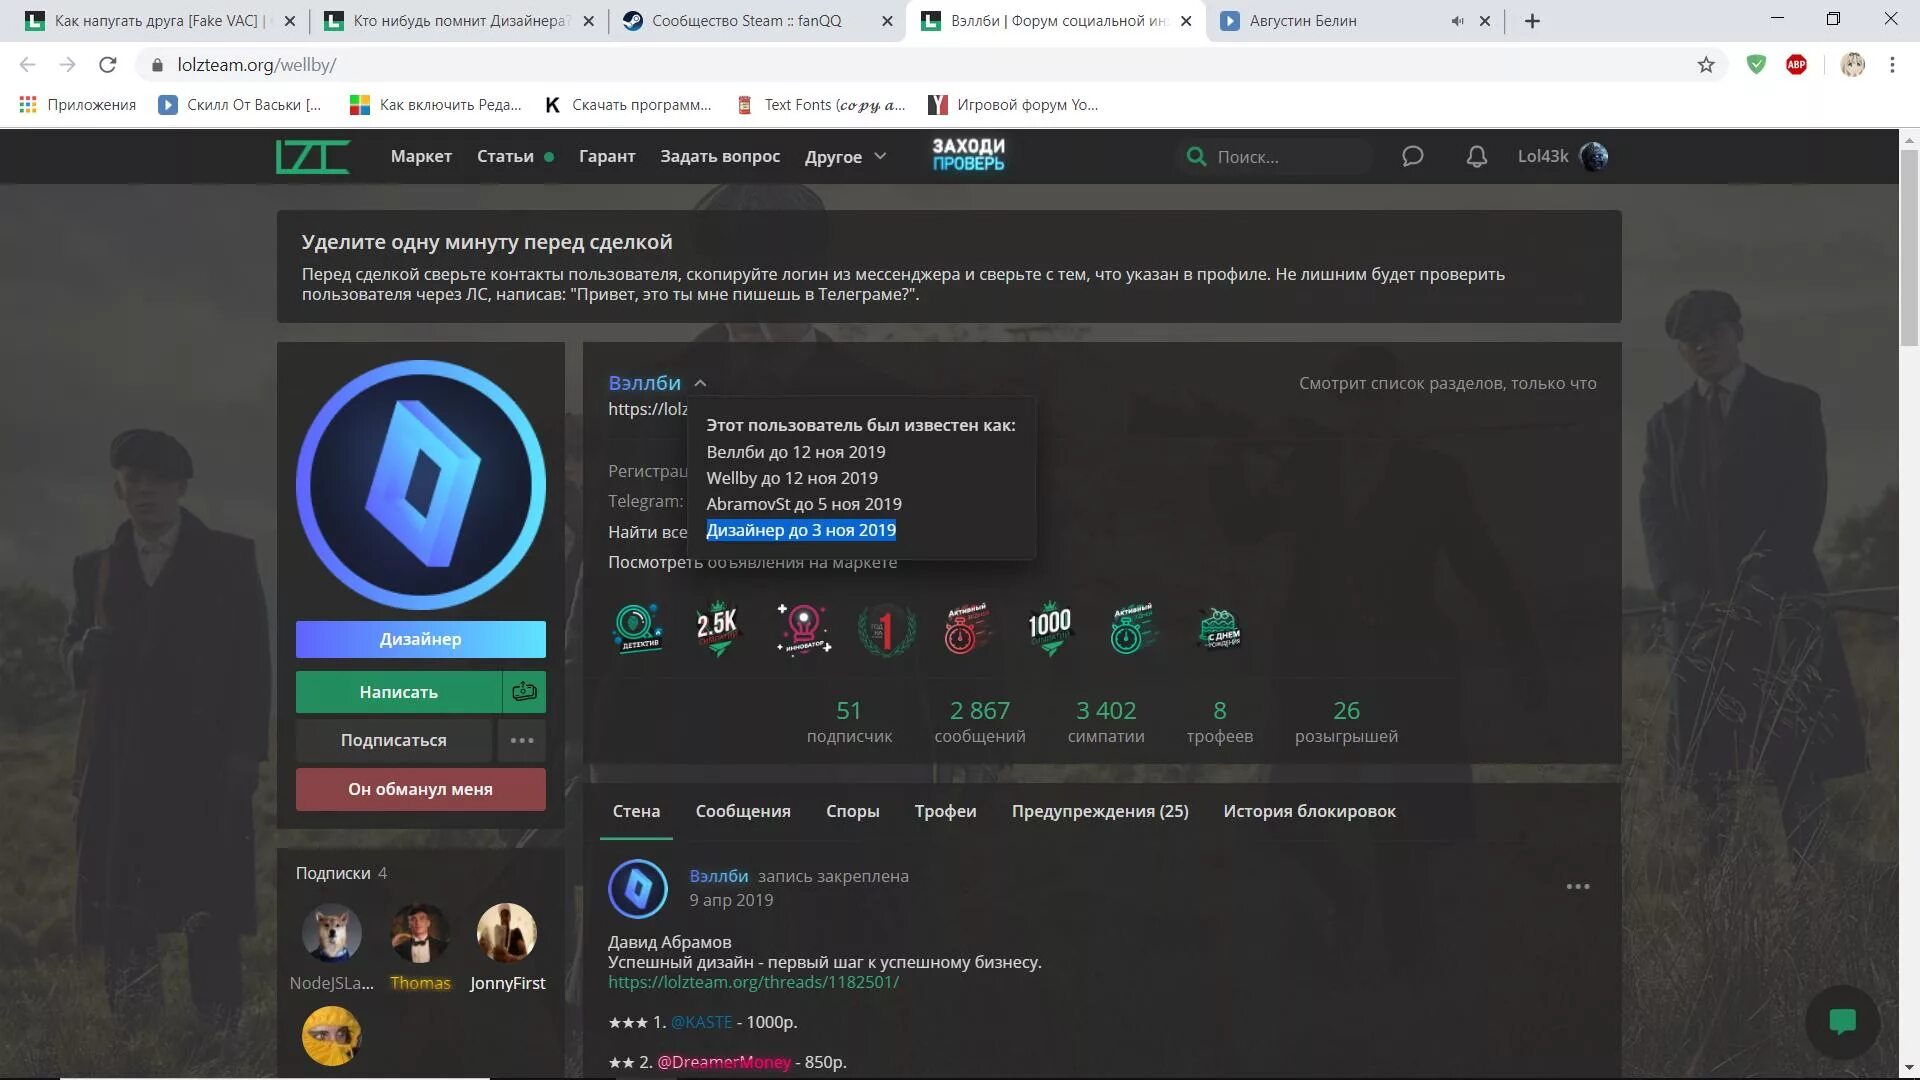
Task: Open Thomas subscription avatar
Action: 419,933
